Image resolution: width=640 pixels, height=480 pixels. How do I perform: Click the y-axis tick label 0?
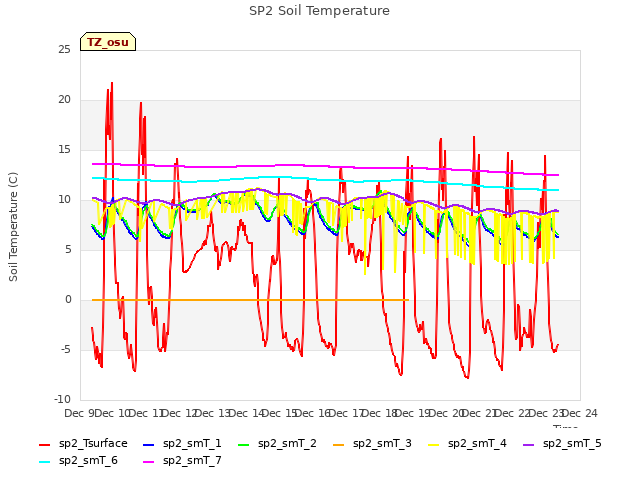tap(68, 300)
